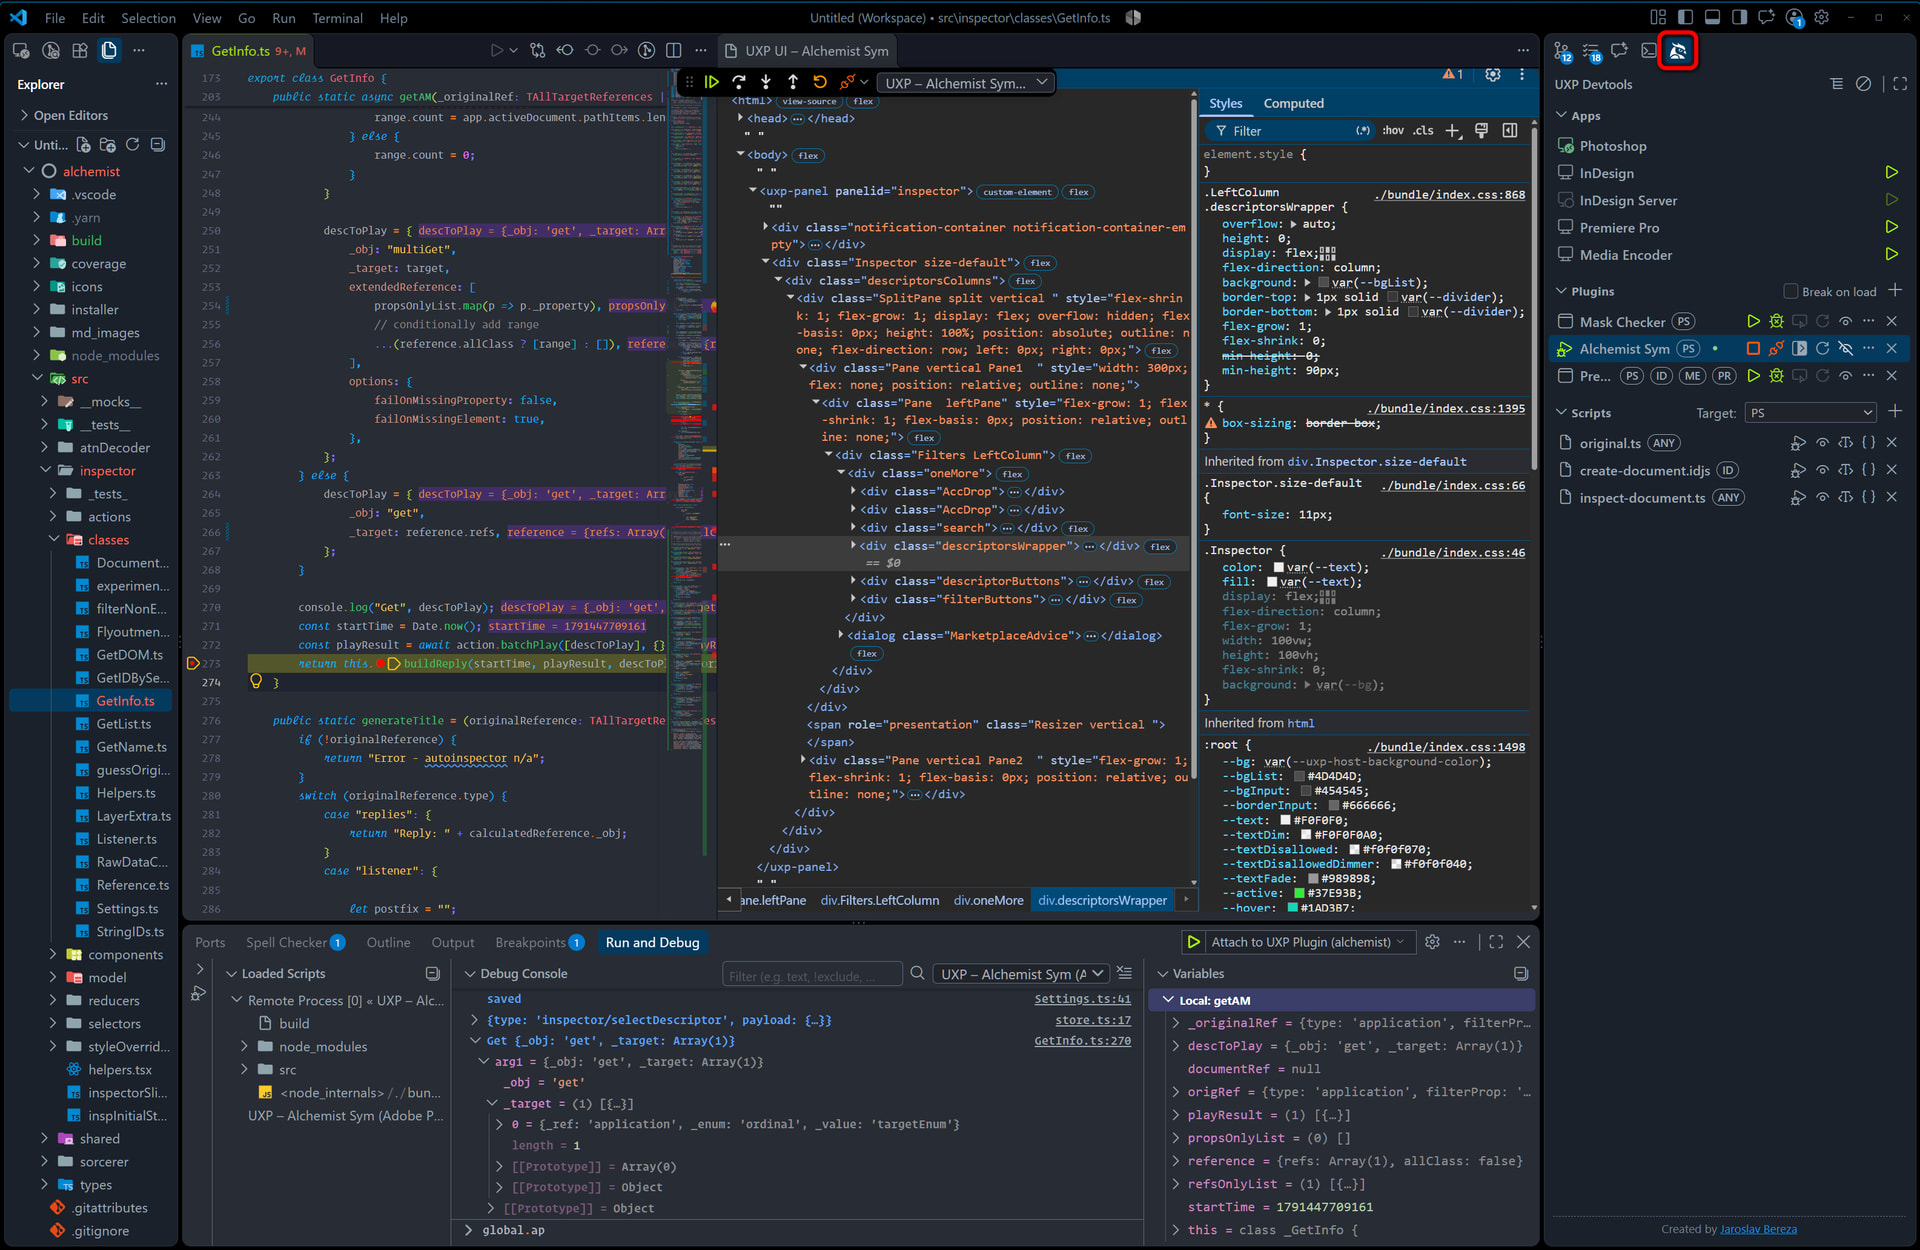Open the ./bundle/index.css:868 link
The width and height of the screenshot is (1920, 1250).
[1450, 194]
